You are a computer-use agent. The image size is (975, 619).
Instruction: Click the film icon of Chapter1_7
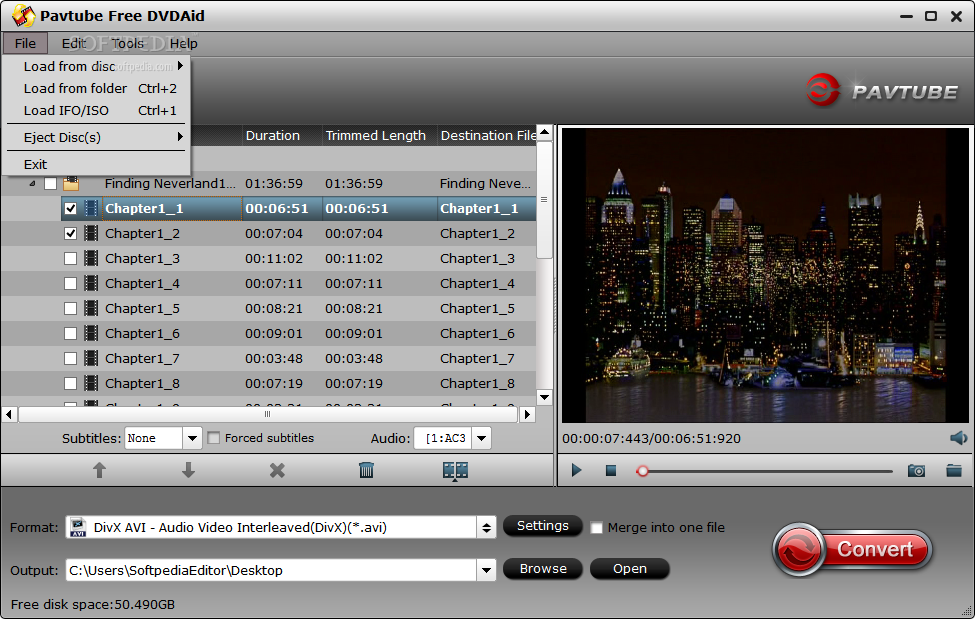point(91,358)
